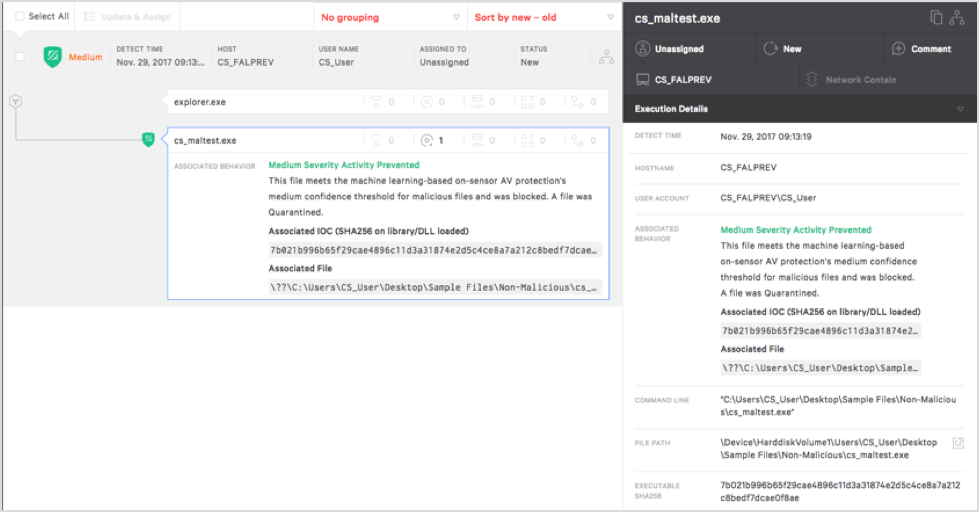This screenshot has width=979, height=512.
Task: Click the New value under Status column
Action: pyautogui.click(x=529, y=62)
